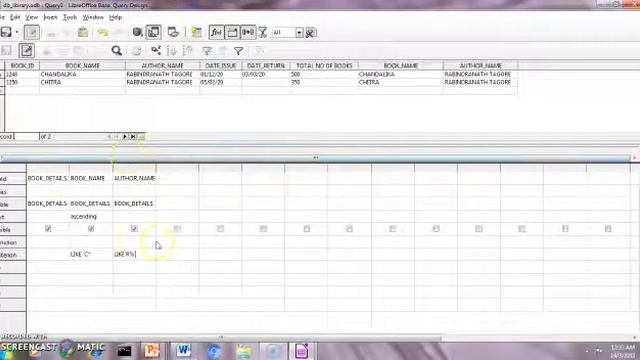Toggle Edit Data in record toolbar

point(27,51)
